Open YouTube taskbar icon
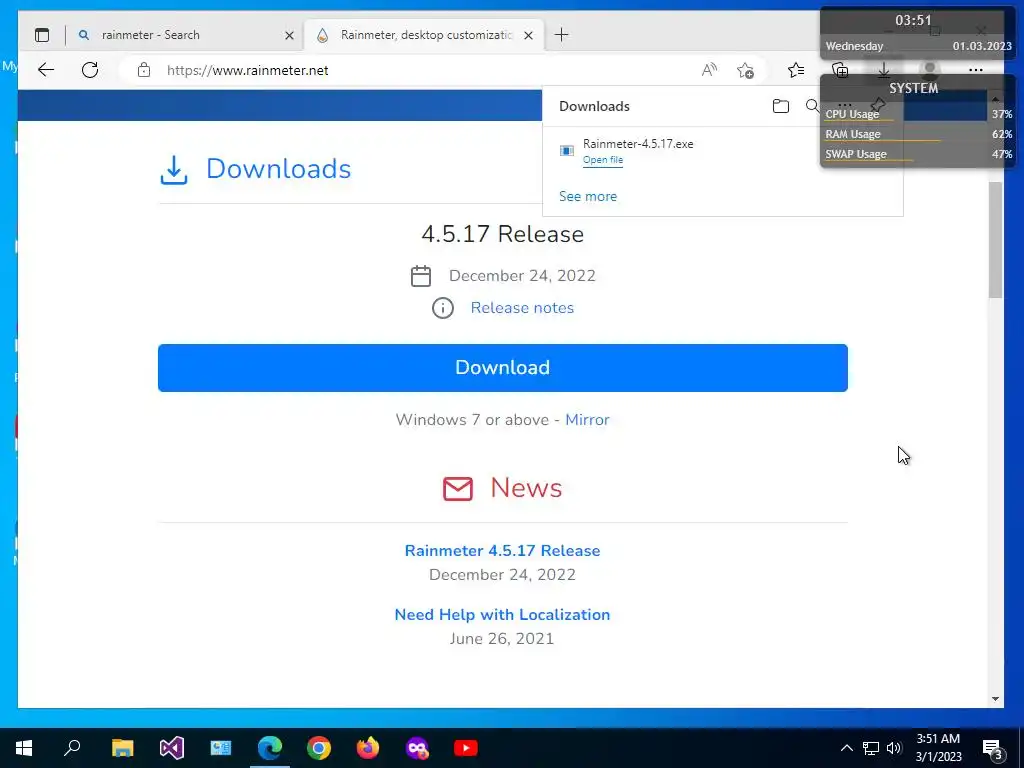Image resolution: width=1024 pixels, height=768 pixels. (466, 748)
